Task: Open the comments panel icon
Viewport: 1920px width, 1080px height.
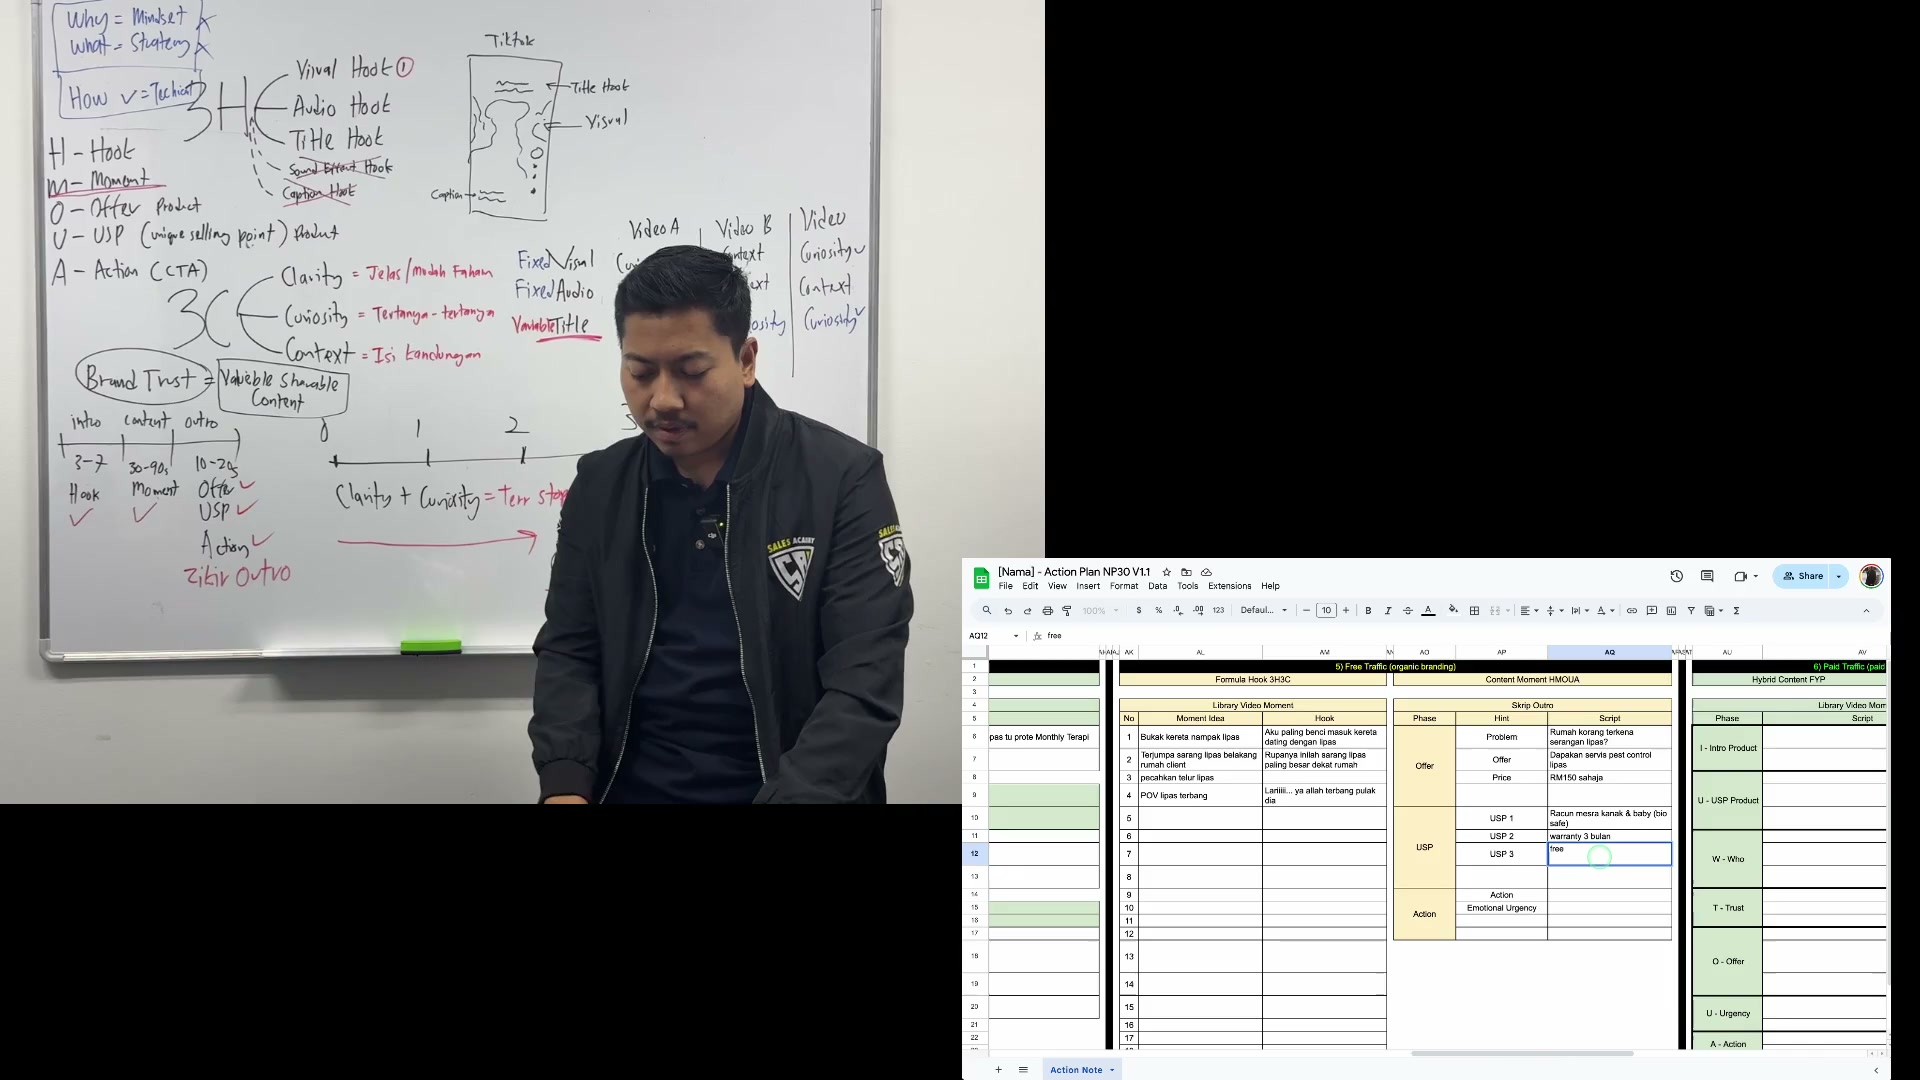Action: click(1707, 576)
